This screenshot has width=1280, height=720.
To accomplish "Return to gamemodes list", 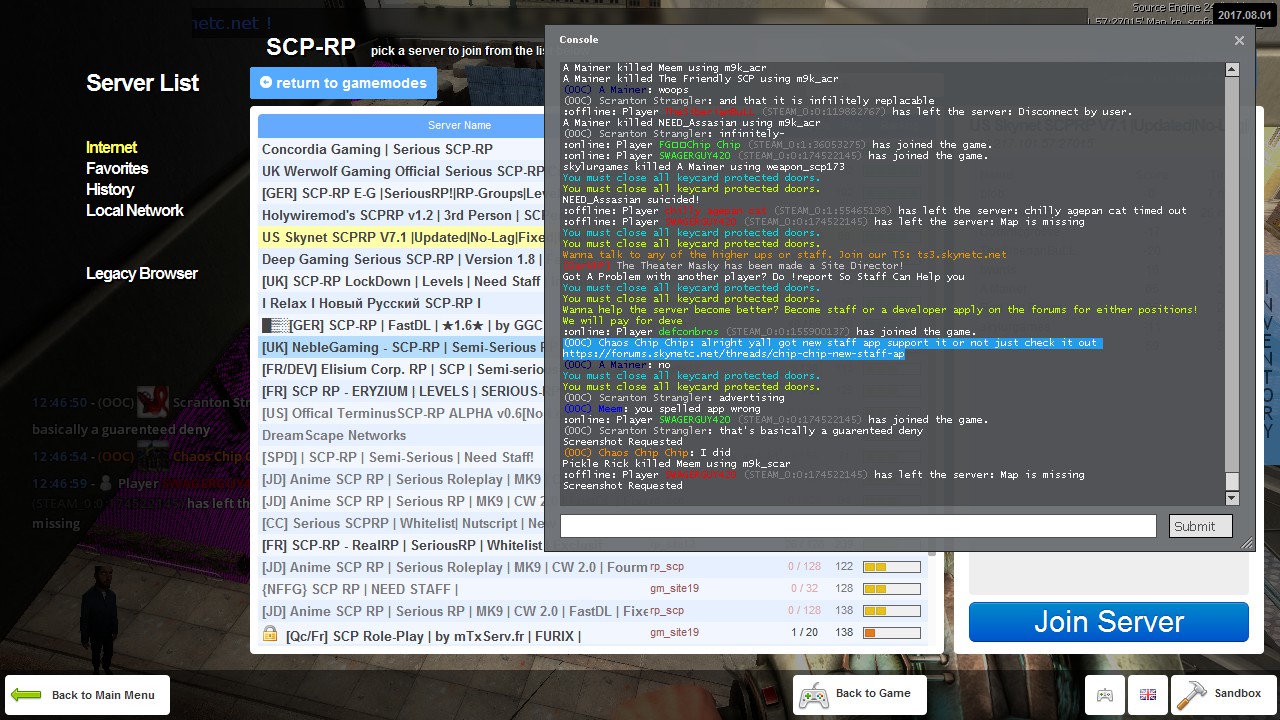I will 343,83.
